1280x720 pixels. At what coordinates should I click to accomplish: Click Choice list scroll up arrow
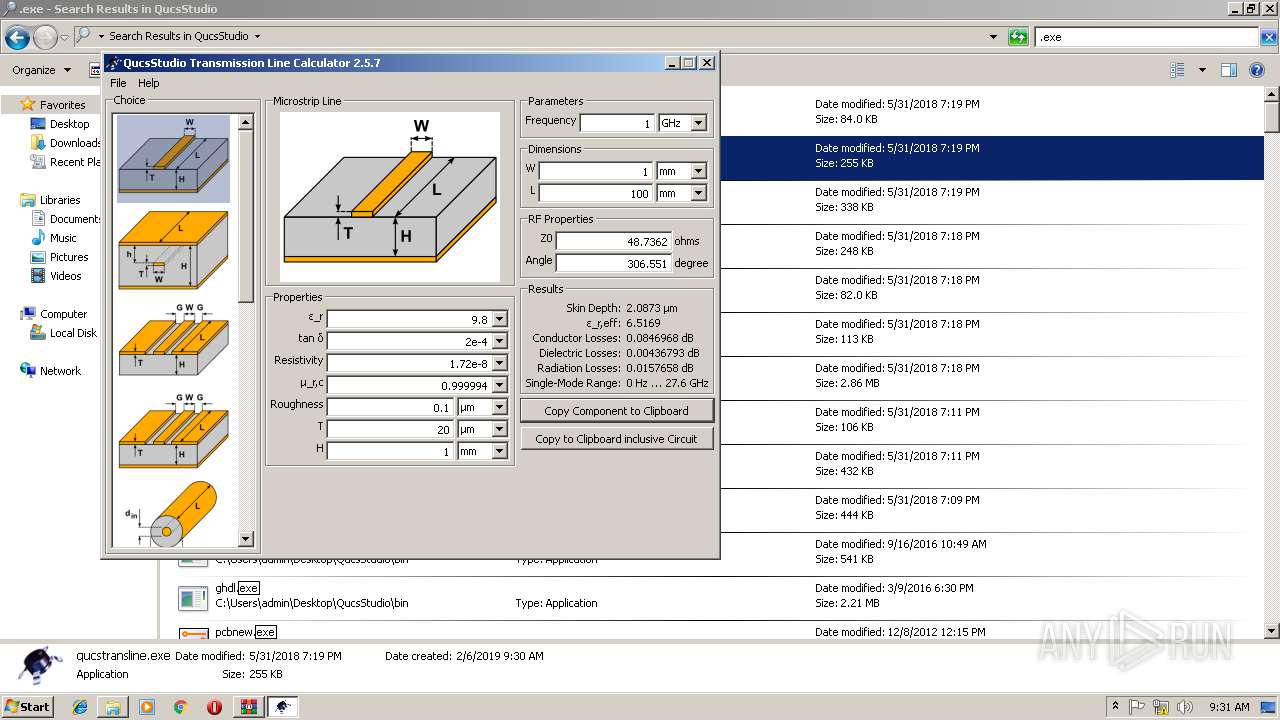246,122
